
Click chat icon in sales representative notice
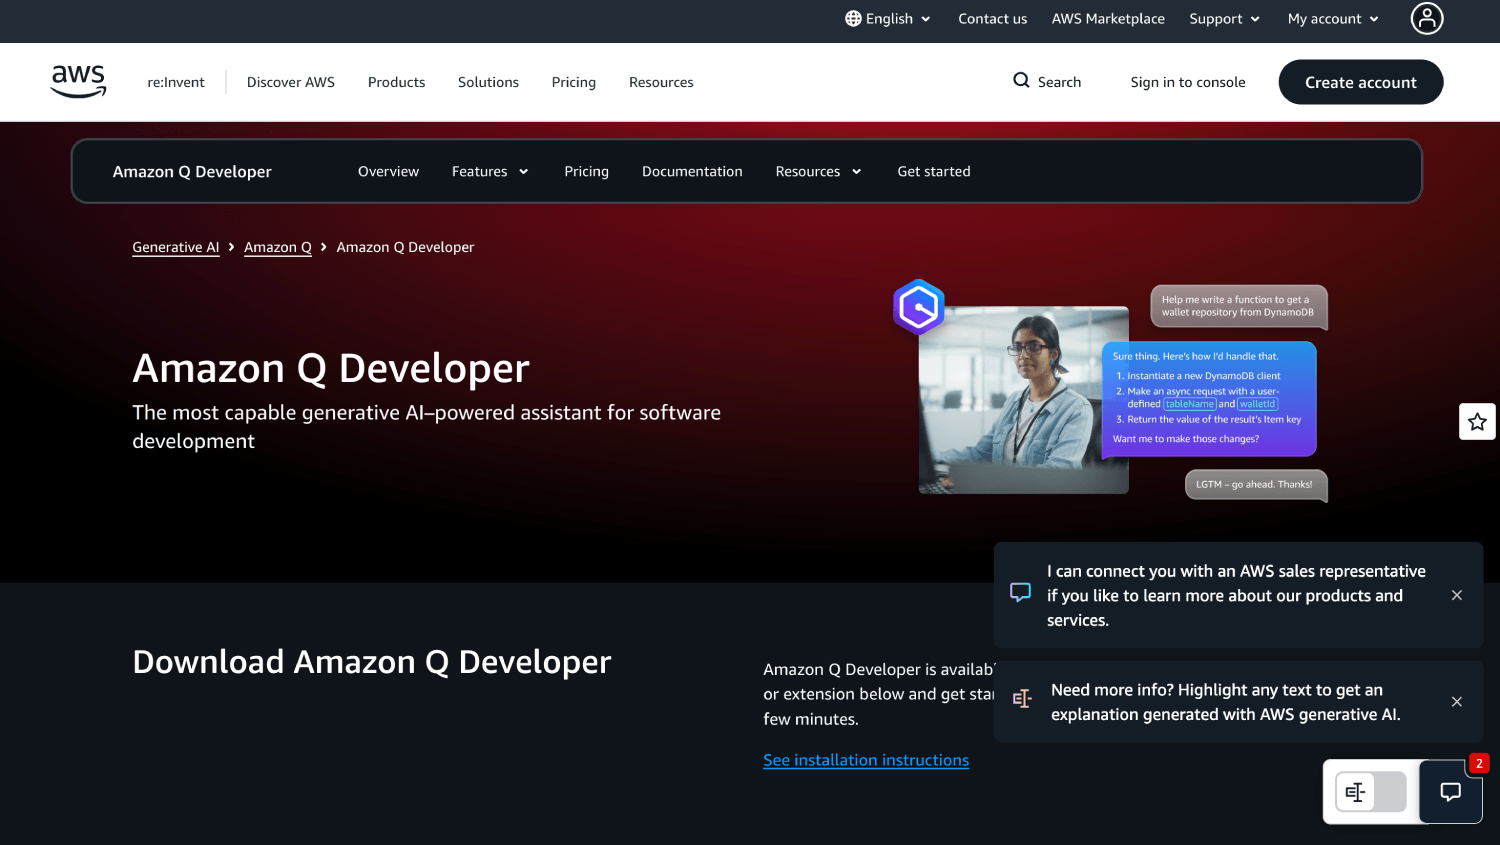(1020, 592)
